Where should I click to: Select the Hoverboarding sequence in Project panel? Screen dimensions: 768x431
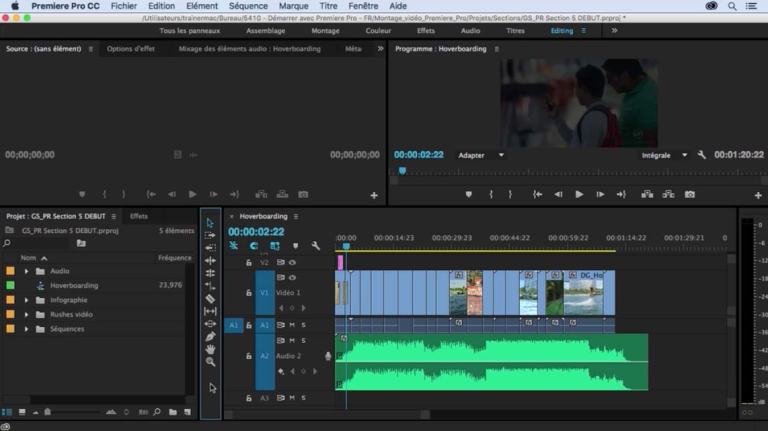pos(74,285)
